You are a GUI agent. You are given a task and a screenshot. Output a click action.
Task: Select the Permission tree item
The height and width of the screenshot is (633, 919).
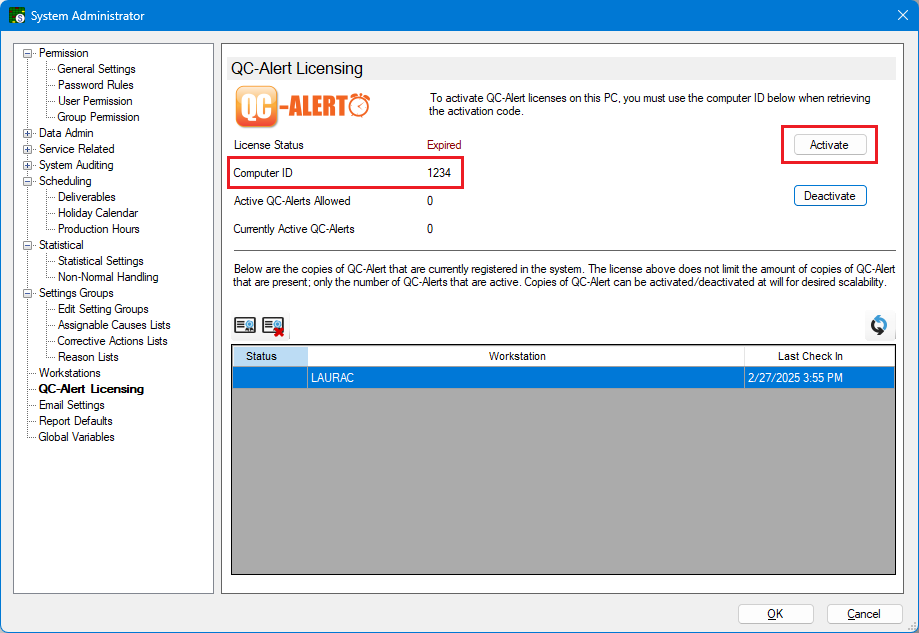coord(63,53)
